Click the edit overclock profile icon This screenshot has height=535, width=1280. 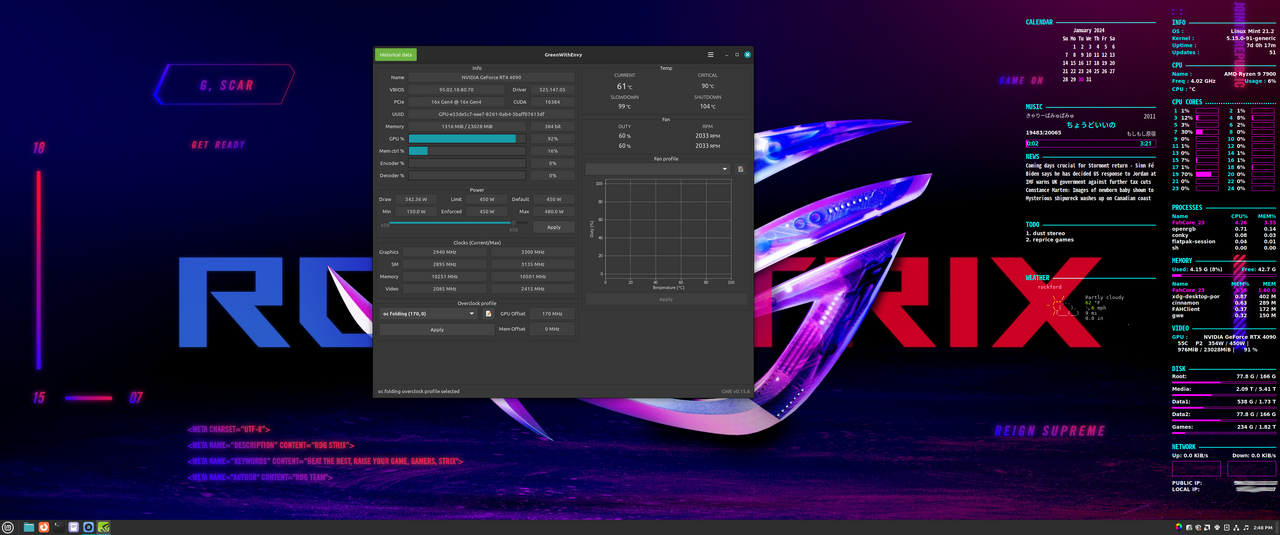point(489,314)
